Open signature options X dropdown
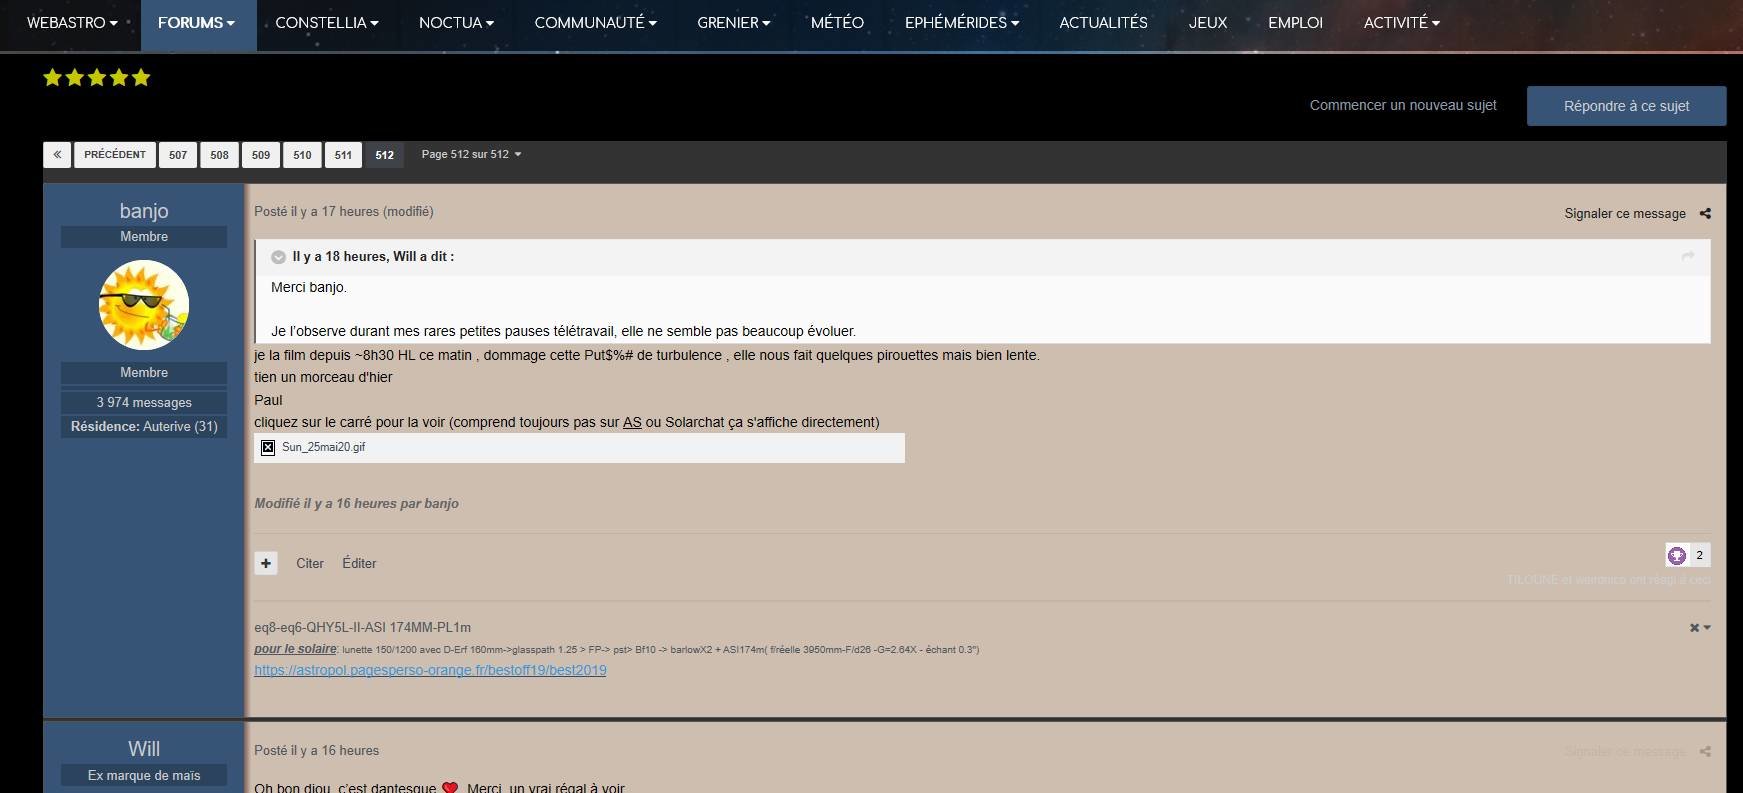The height and width of the screenshot is (793, 1743). coord(1700,628)
